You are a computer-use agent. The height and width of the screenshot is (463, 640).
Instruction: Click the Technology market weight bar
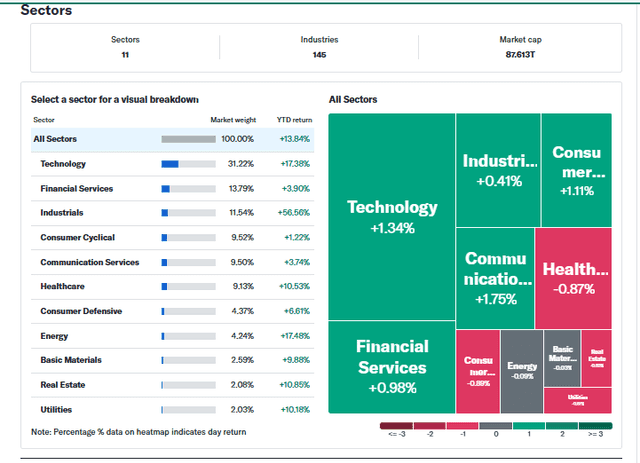pos(189,164)
